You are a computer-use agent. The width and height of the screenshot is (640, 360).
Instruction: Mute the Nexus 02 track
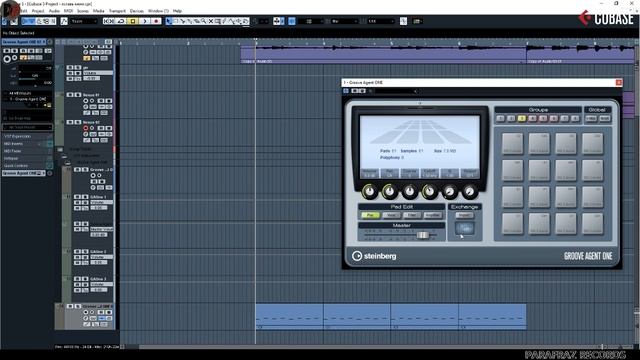[x=69, y=122]
